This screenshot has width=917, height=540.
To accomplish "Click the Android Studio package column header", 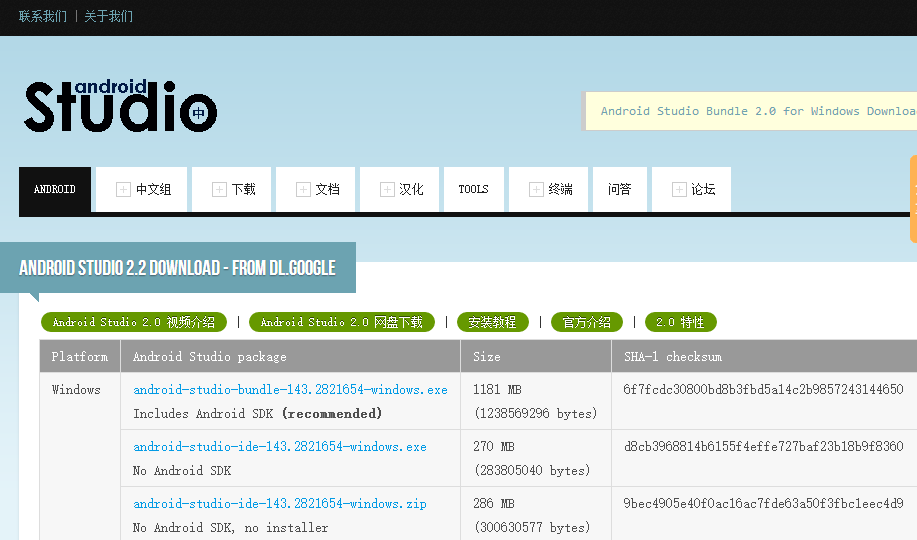I will point(290,356).
